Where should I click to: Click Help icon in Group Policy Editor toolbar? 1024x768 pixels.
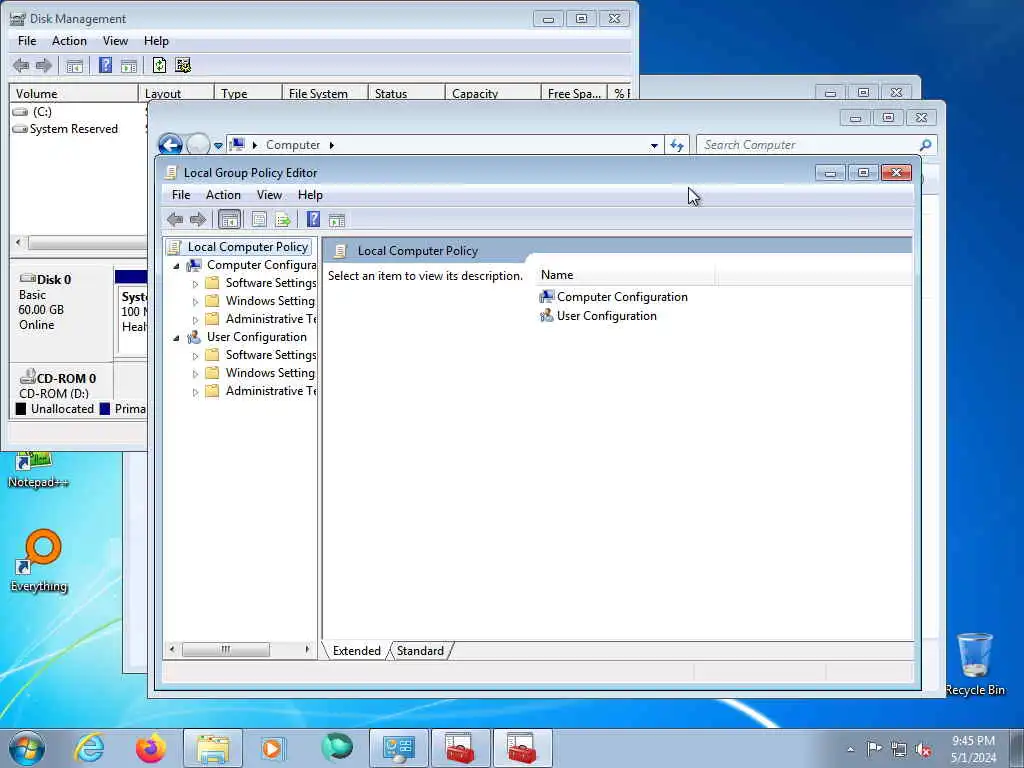[x=313, y=220]
